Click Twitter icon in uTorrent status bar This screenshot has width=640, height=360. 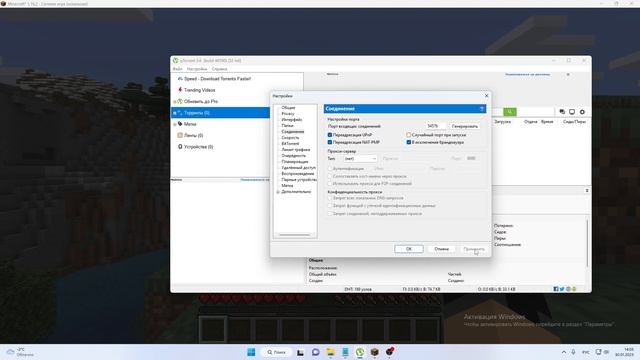(x=562, y=289)
